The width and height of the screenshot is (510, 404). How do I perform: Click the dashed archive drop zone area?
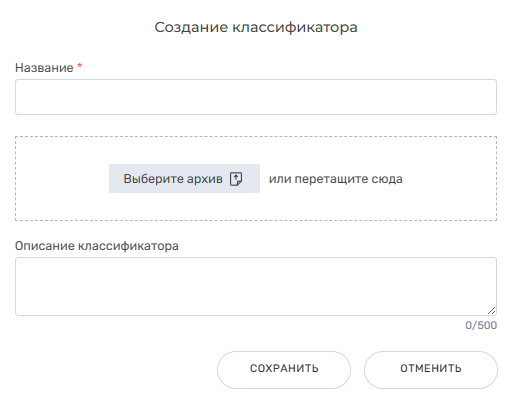pyautogui.click(x=256, y=178)
